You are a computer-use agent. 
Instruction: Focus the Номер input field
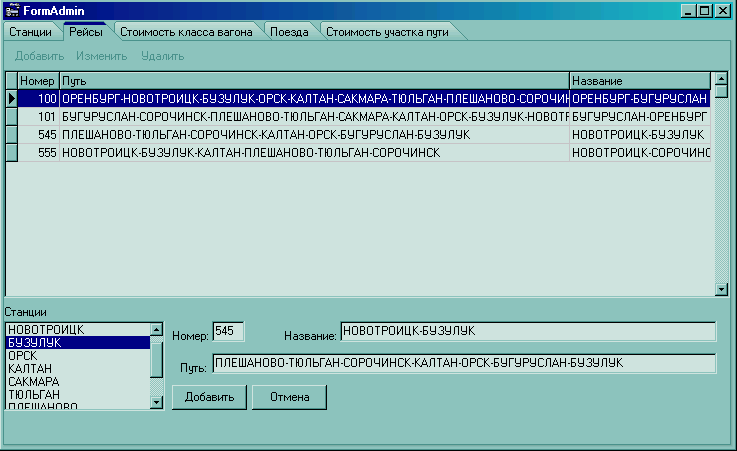[228, 331]
